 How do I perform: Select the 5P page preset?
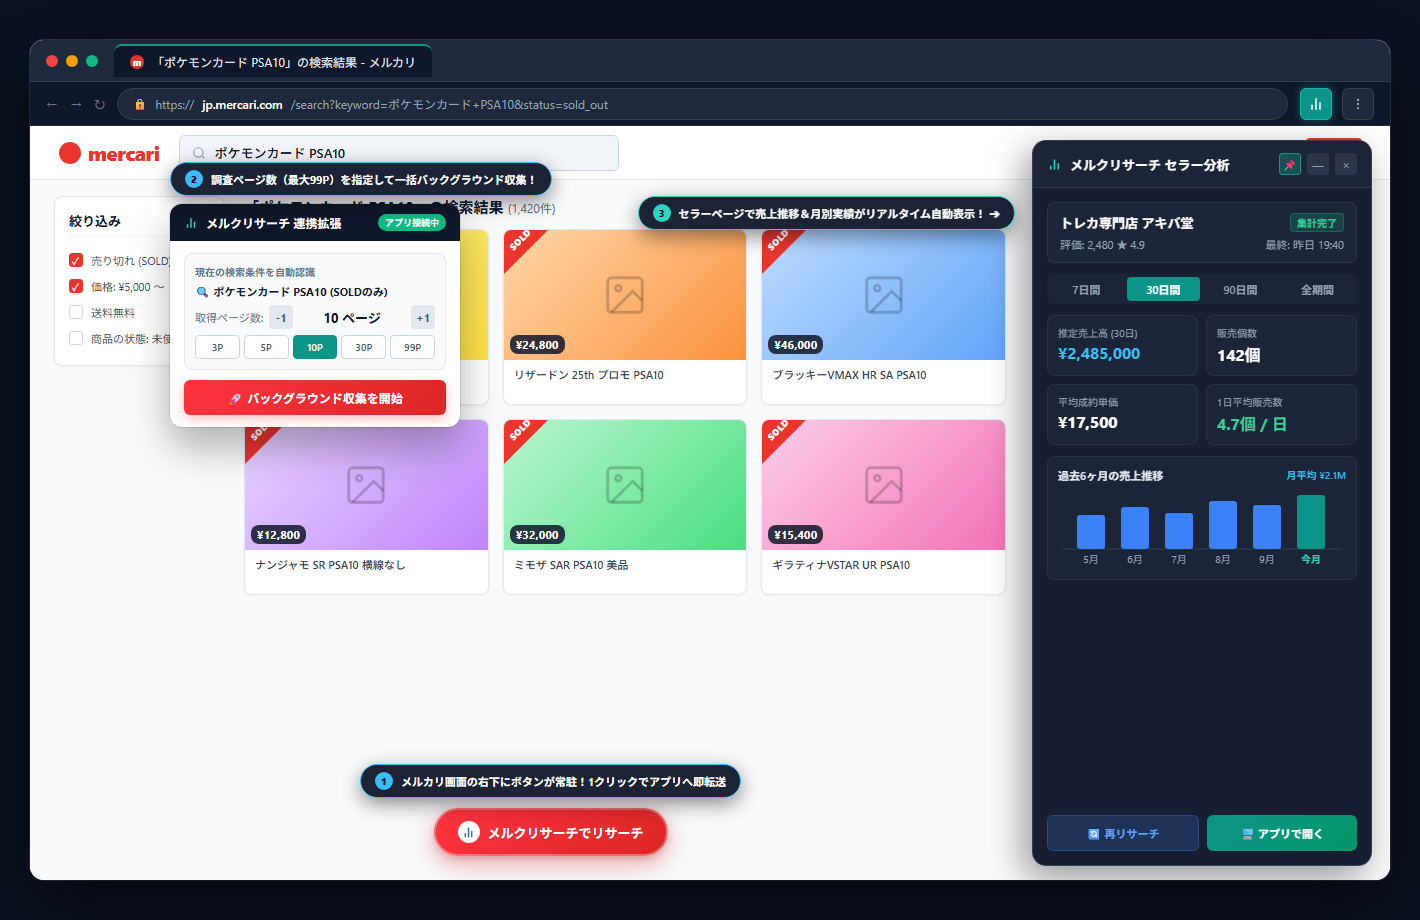point(266,347)
